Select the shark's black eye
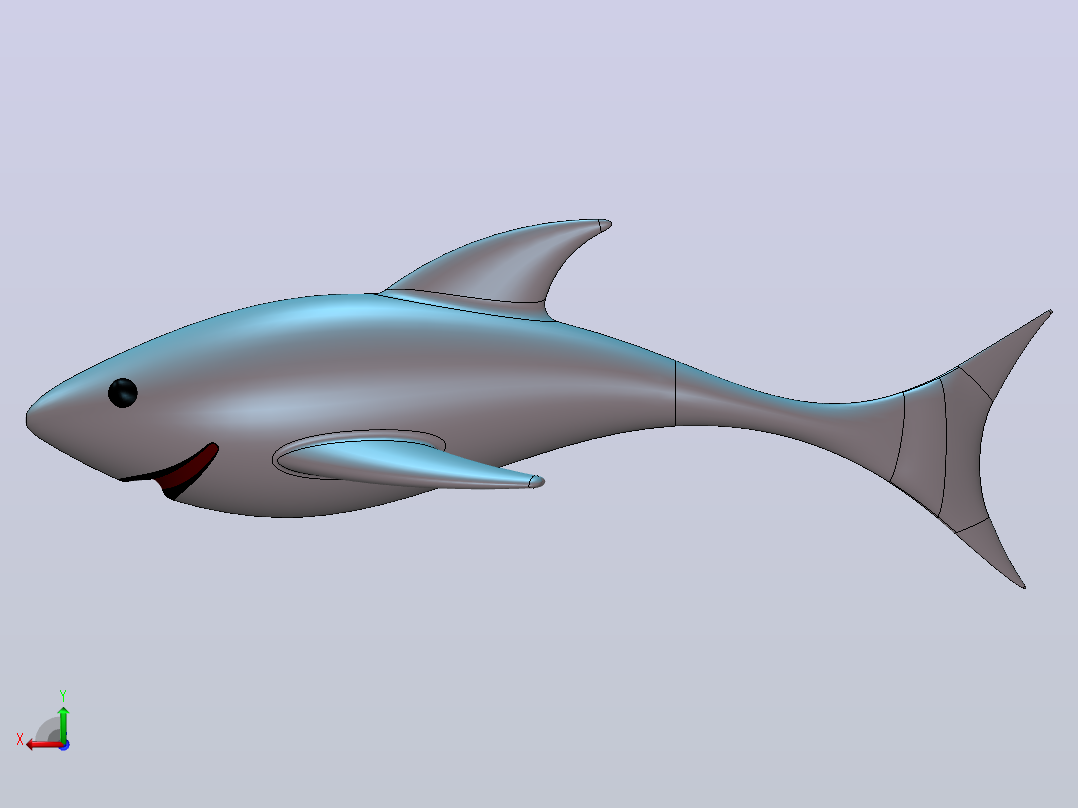1078x808 pixels. pos(122,393)
